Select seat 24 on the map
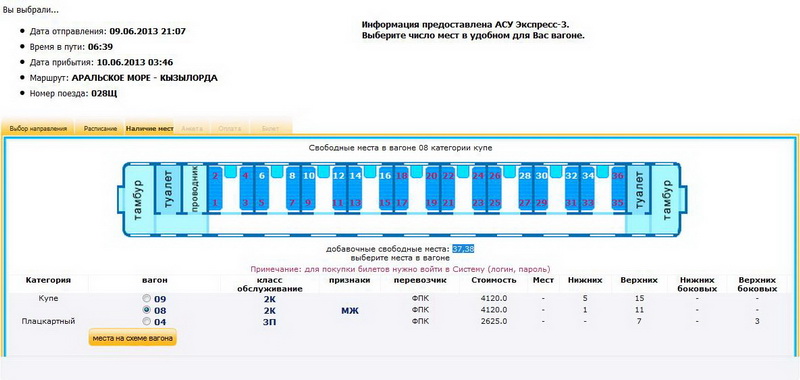This screenshot has height=380, width=800. 479,176
